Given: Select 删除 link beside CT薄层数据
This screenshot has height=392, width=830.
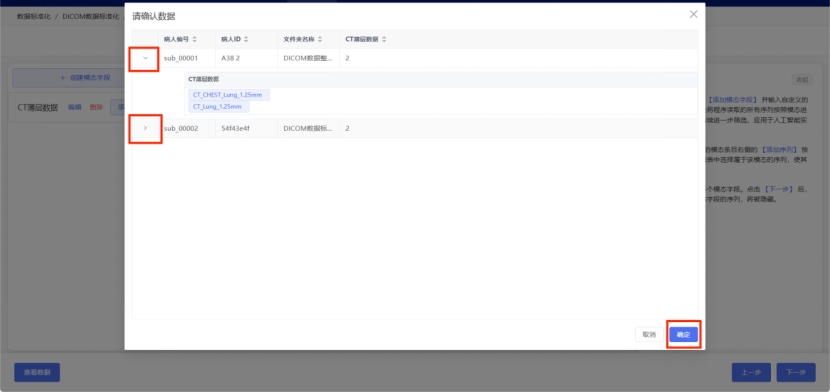Looking at the screenshot, I should tap(96, 107).
